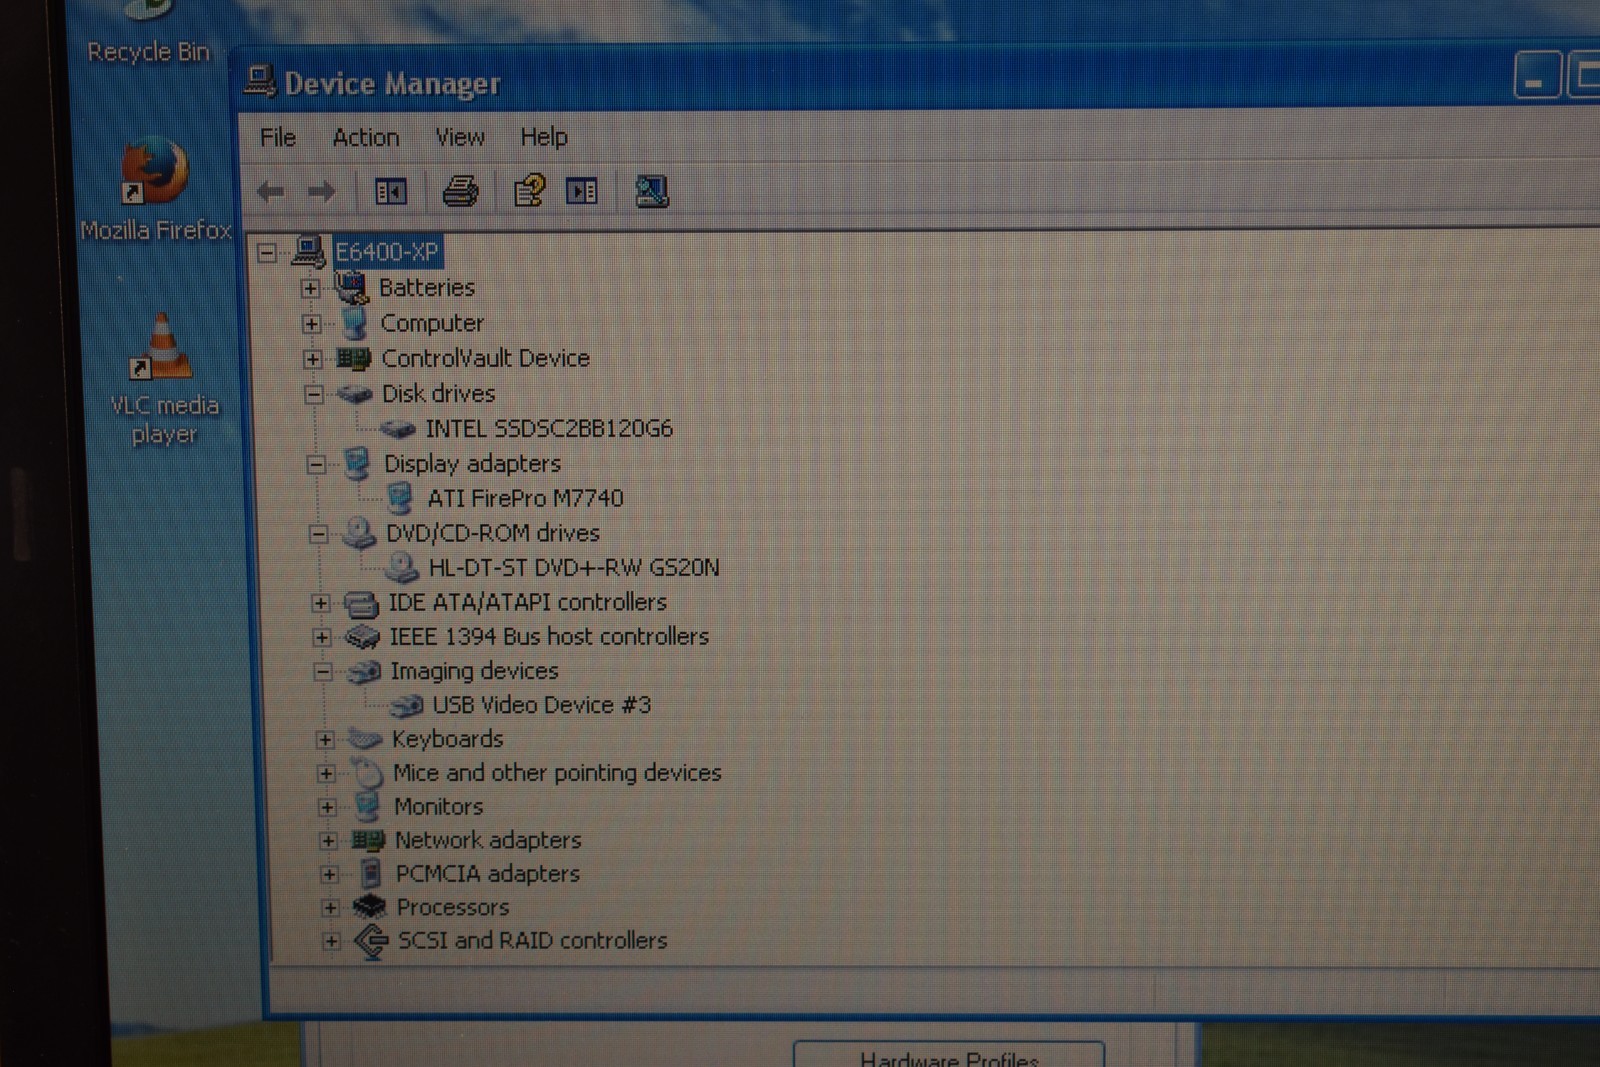Click the IEEE 1394 Bus host controllers icon
1600x1067 pixels.
point(362,637)
